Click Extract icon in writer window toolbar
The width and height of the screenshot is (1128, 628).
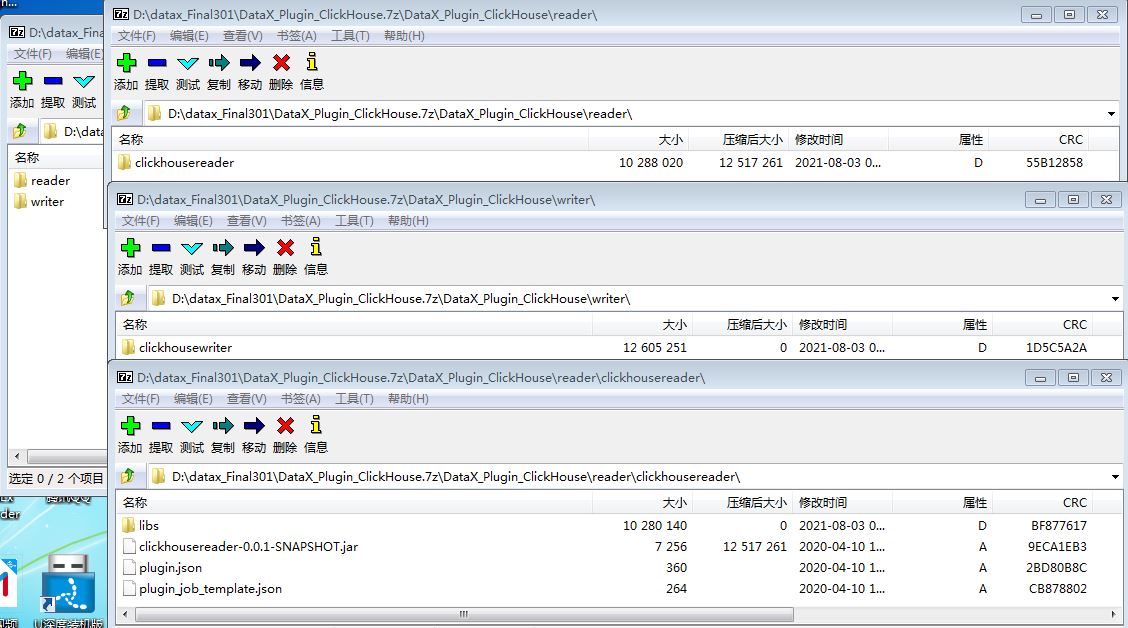tap(161, 247)
